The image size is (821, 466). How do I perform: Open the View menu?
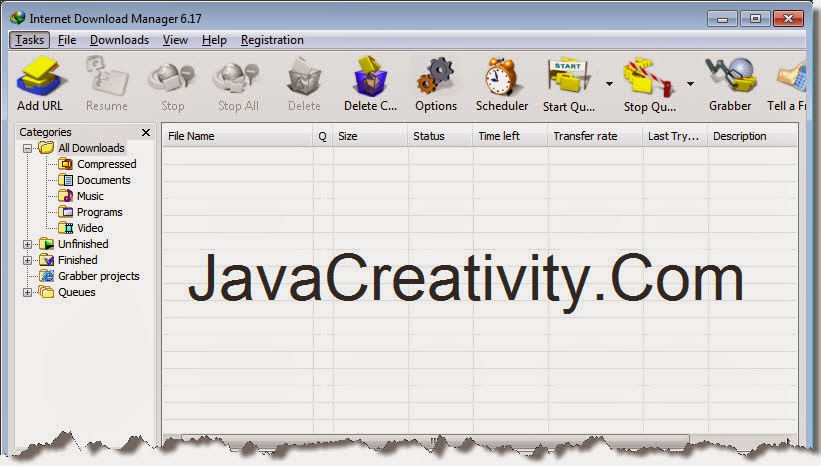(175, 40)
